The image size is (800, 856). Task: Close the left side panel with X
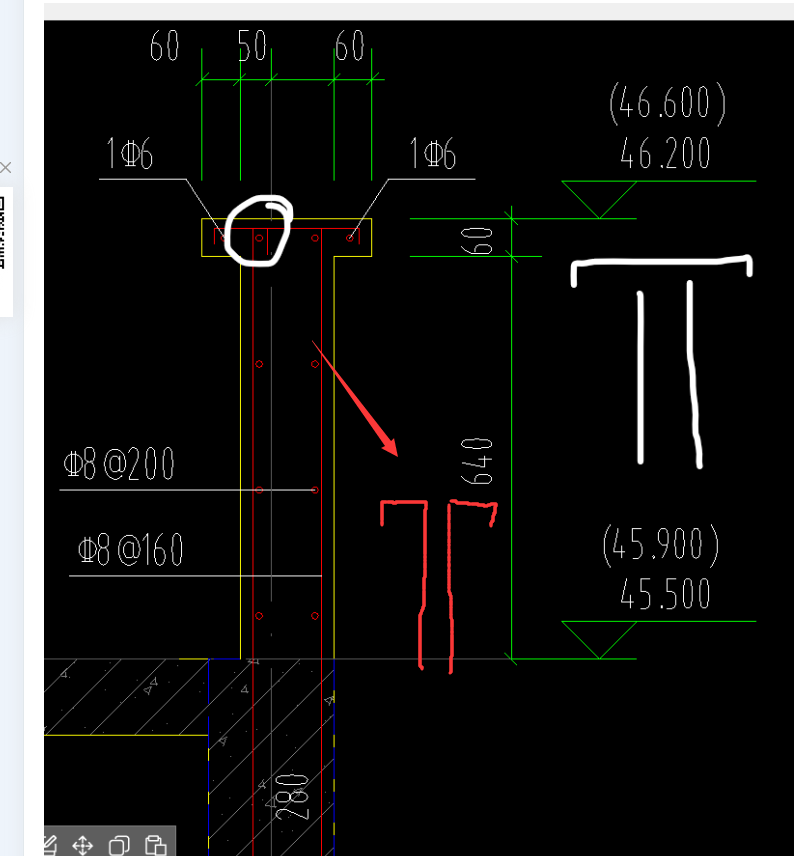pos(5,167)
